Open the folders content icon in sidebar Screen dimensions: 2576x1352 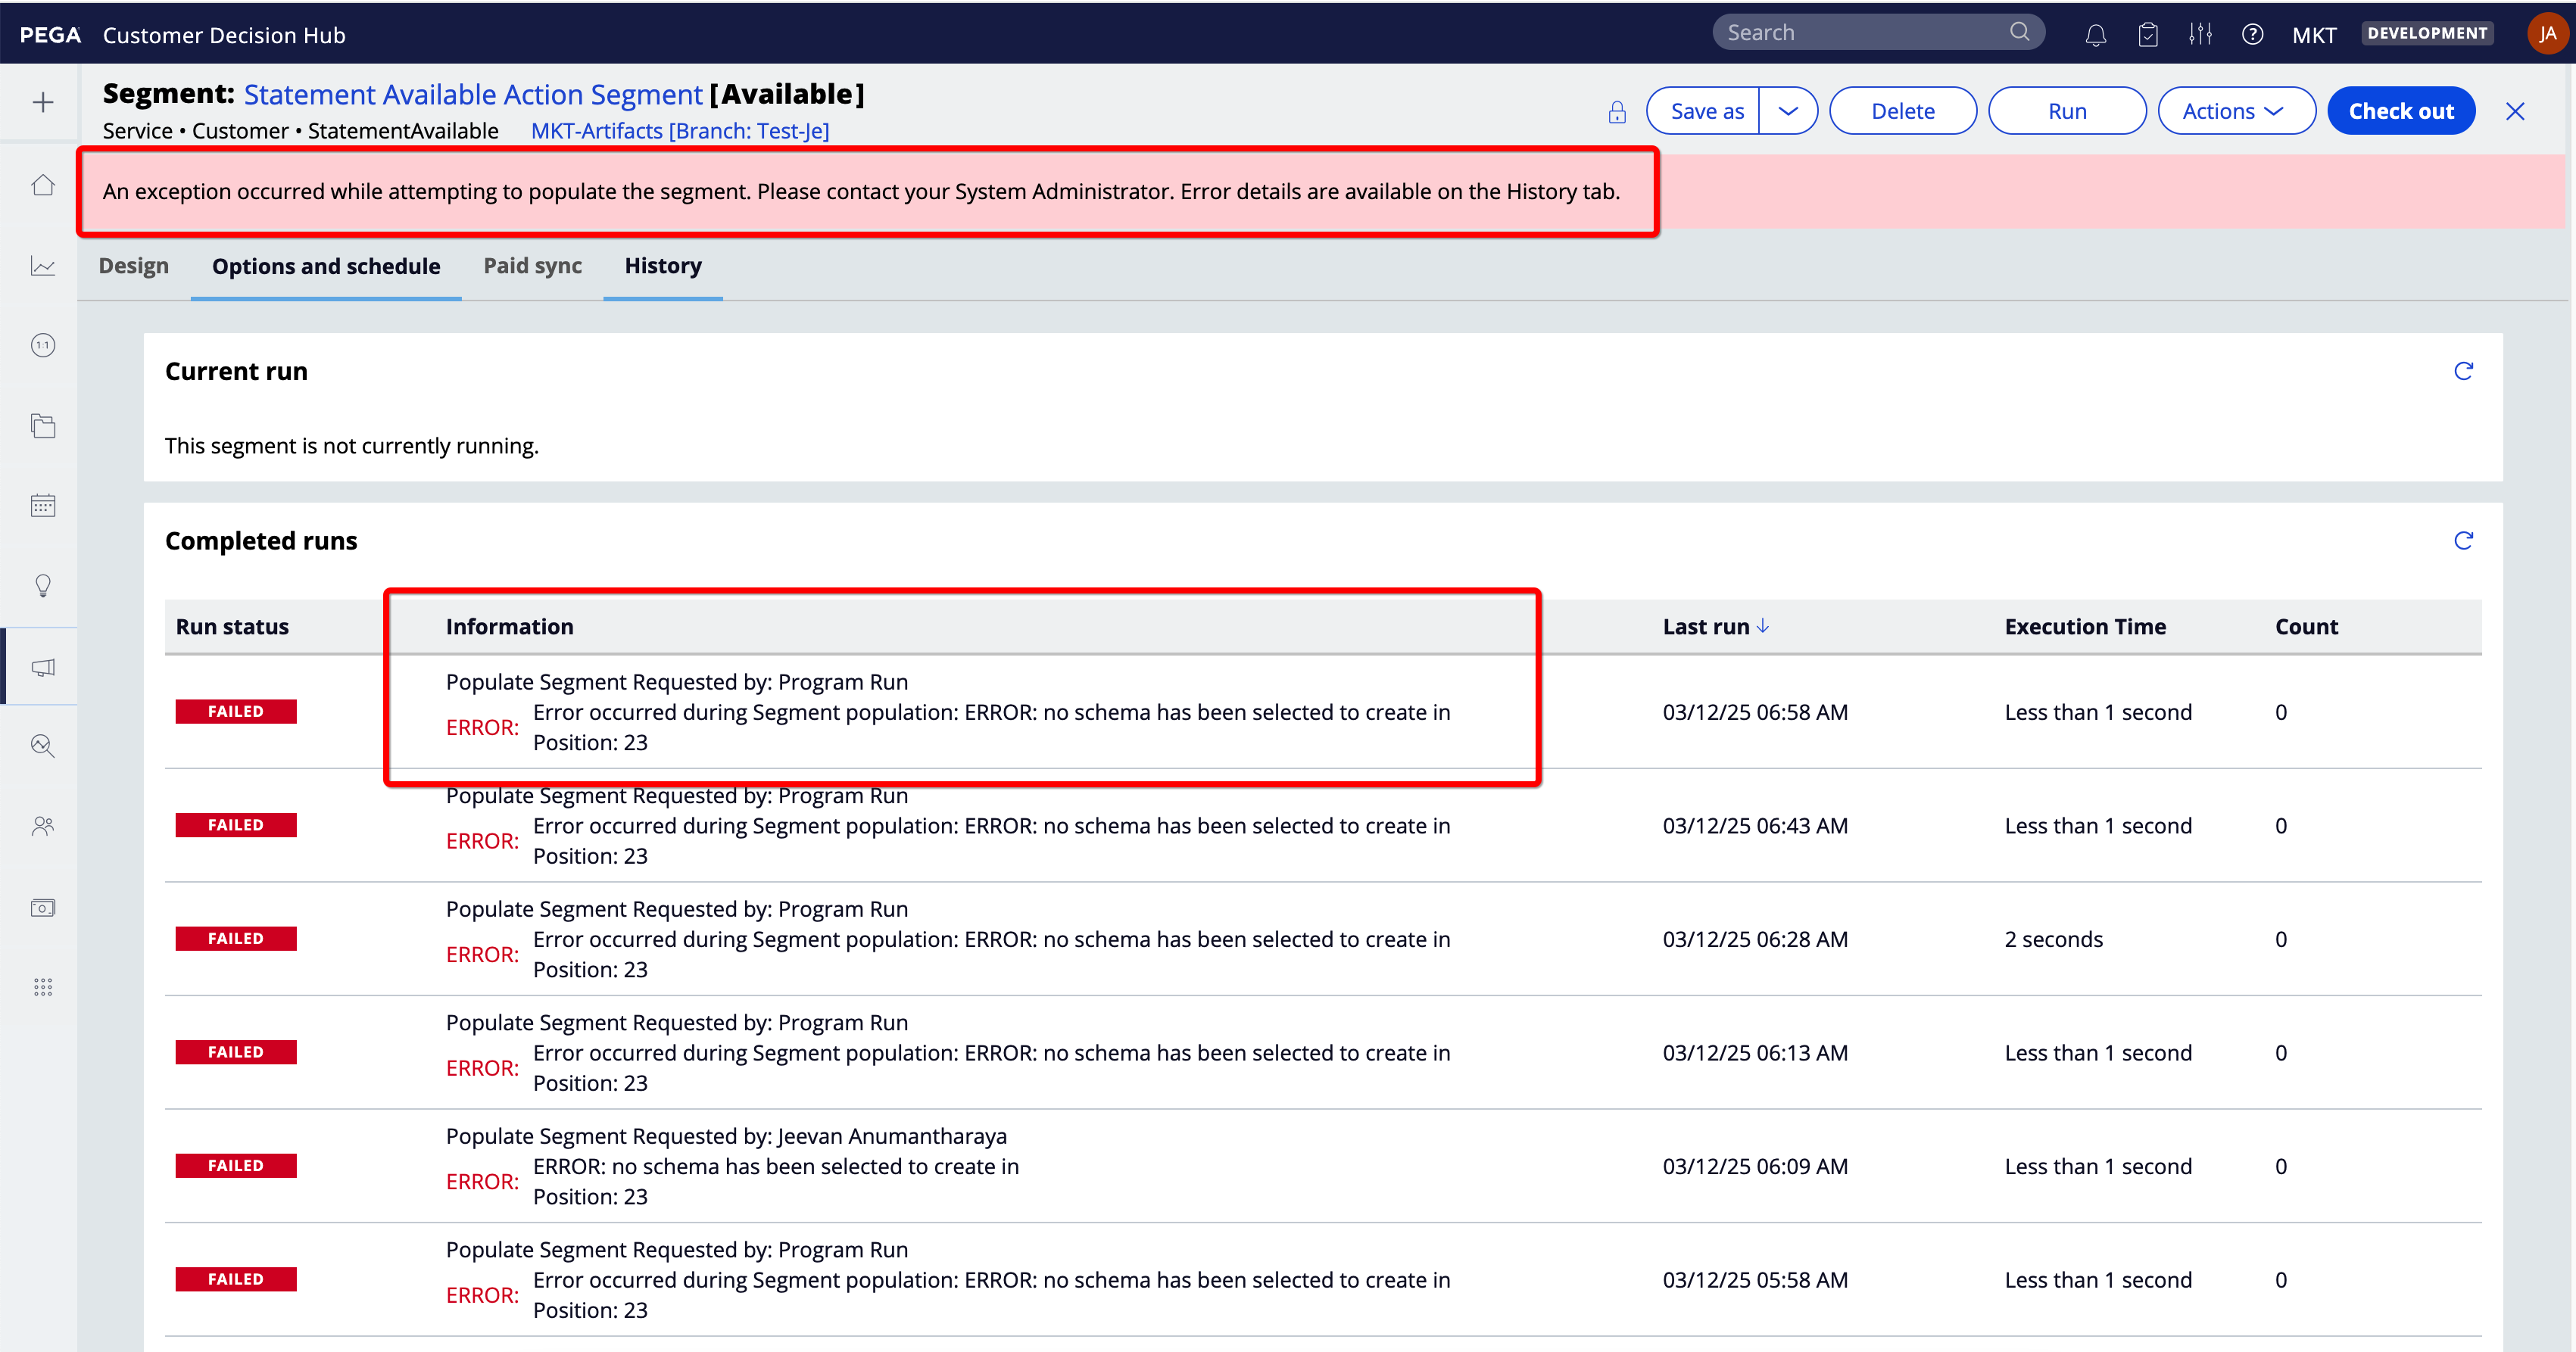(43, 425)
